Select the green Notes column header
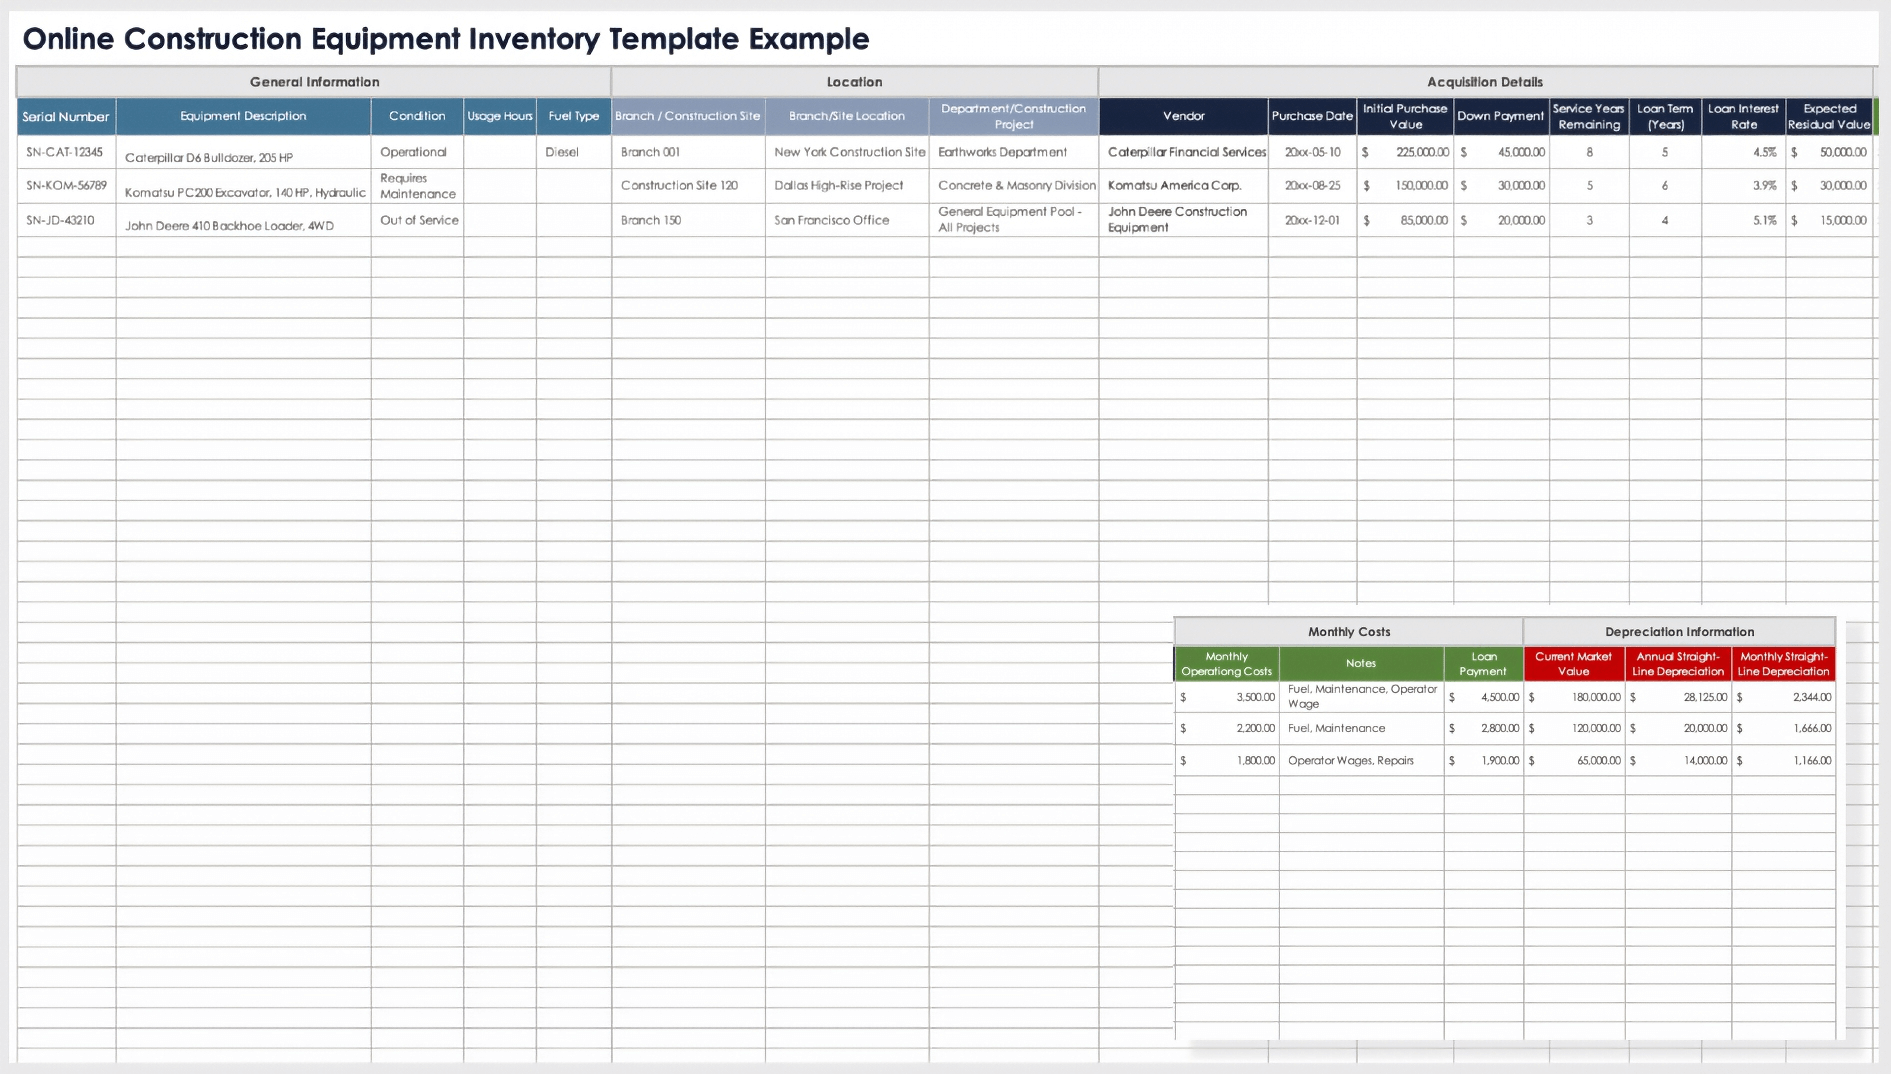1891x1074 pixels. 1360,663
